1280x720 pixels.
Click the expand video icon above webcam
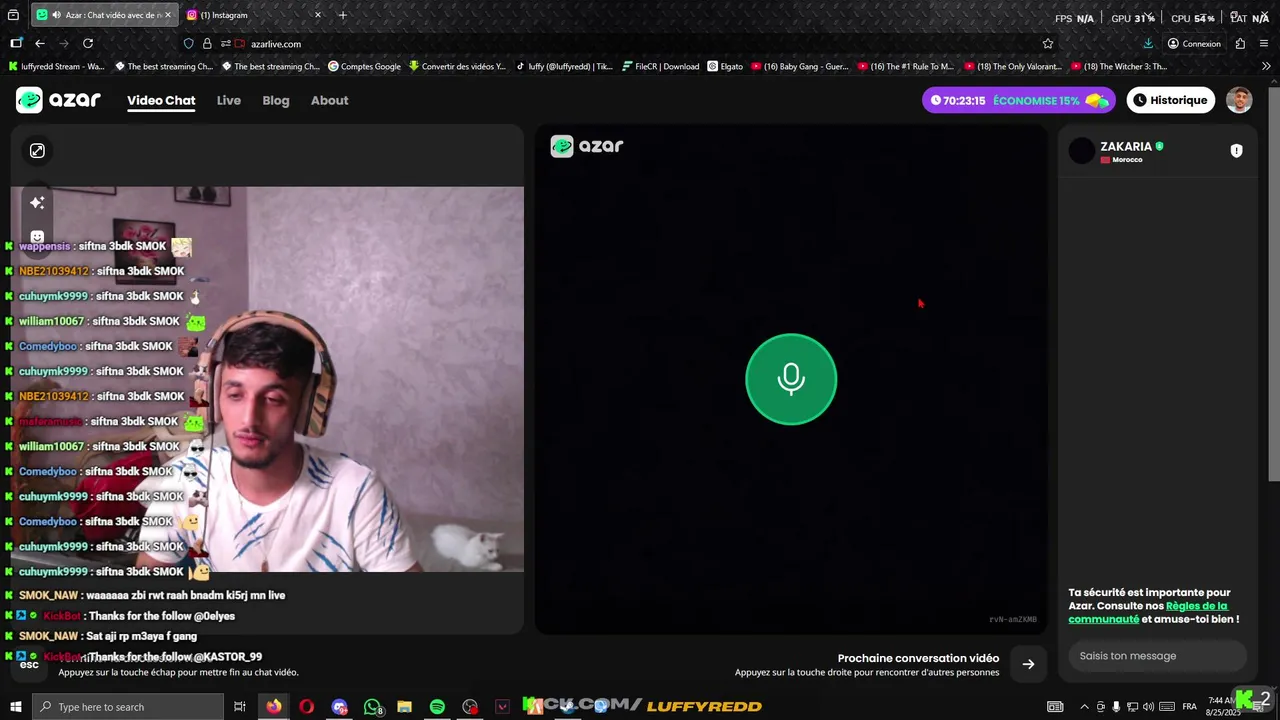coord(37,150)
